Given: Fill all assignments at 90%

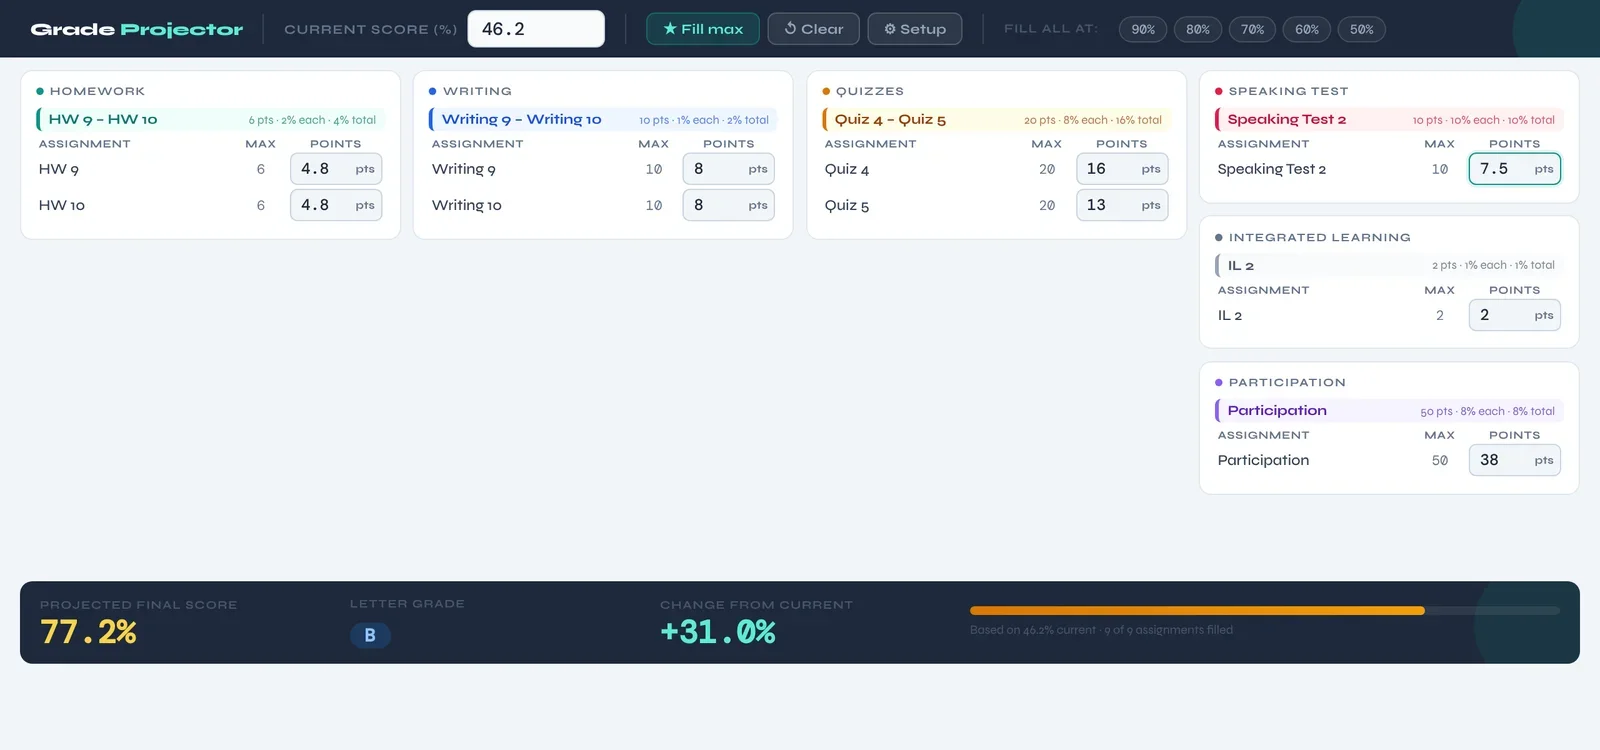Looking at the screenshot, I should click(1143, 29).
